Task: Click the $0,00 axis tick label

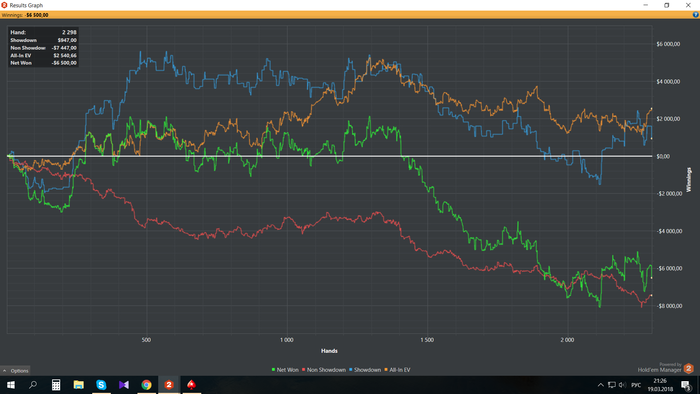Action: pyautogui.click(x=662, y=156)
